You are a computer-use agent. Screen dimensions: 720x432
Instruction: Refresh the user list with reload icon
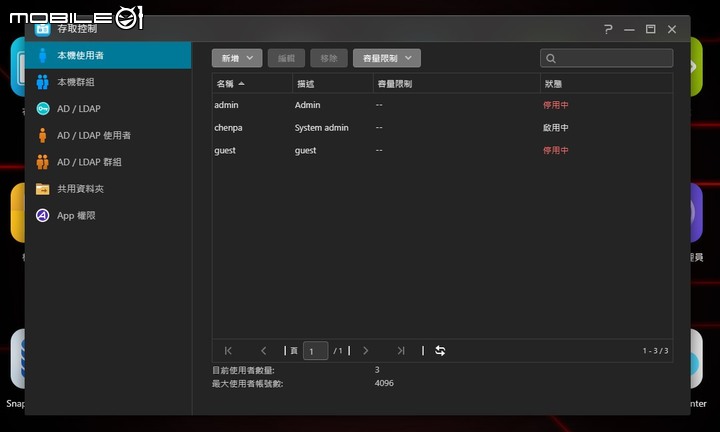pos(440,351)
